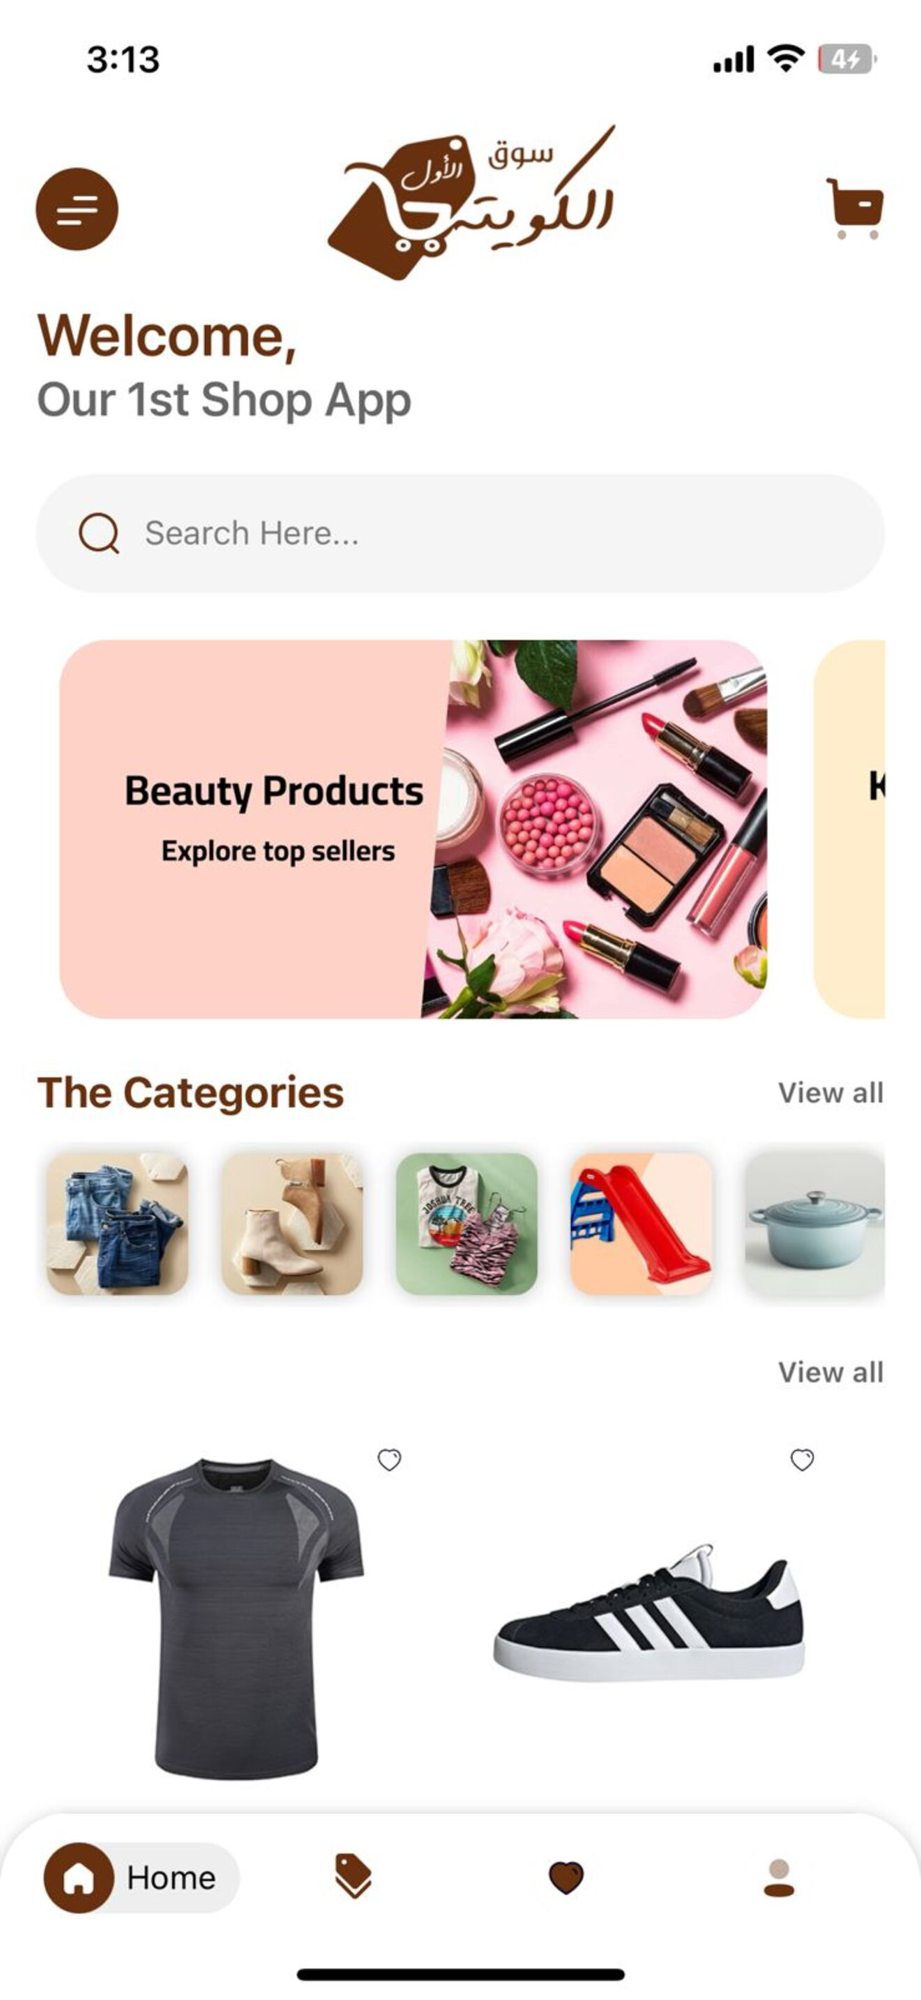
Task: Select the blue cooking pot category
Action: pyautogui.click(x=815, y=1224)
